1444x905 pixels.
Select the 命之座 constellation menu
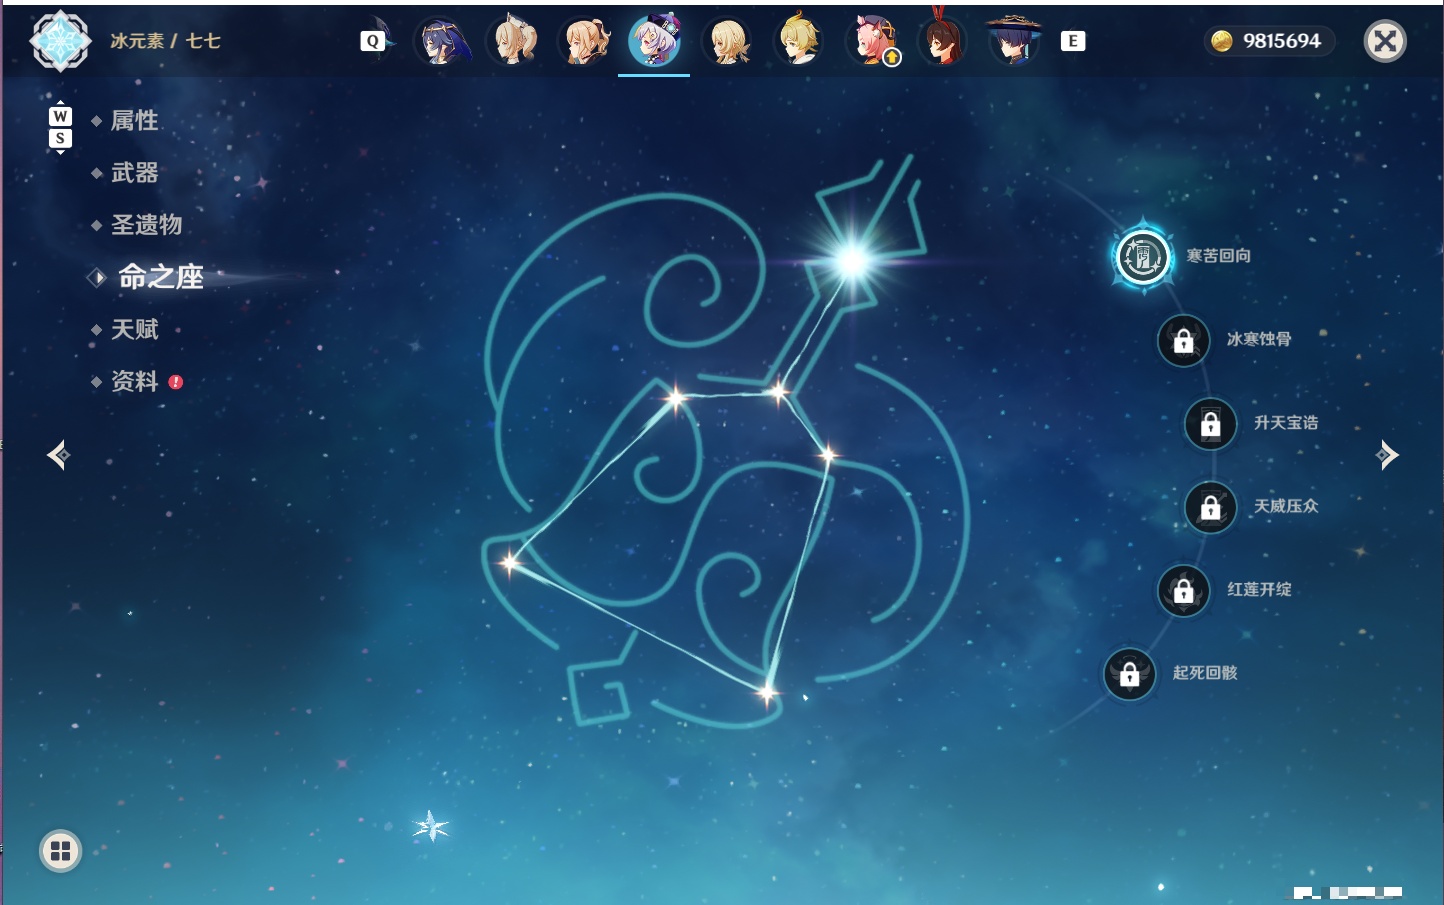tap(160, 277)
